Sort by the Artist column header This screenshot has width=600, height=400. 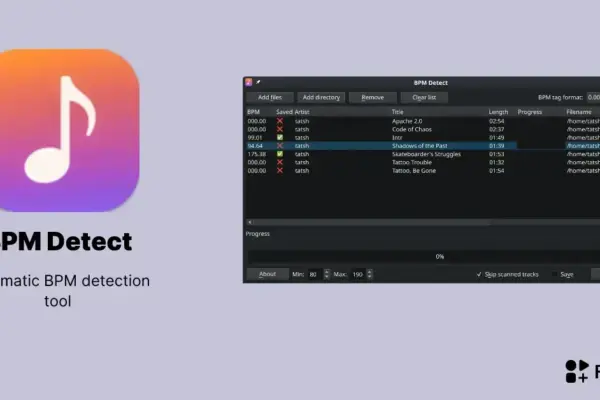pyautogui.click(x=302, y=112)
